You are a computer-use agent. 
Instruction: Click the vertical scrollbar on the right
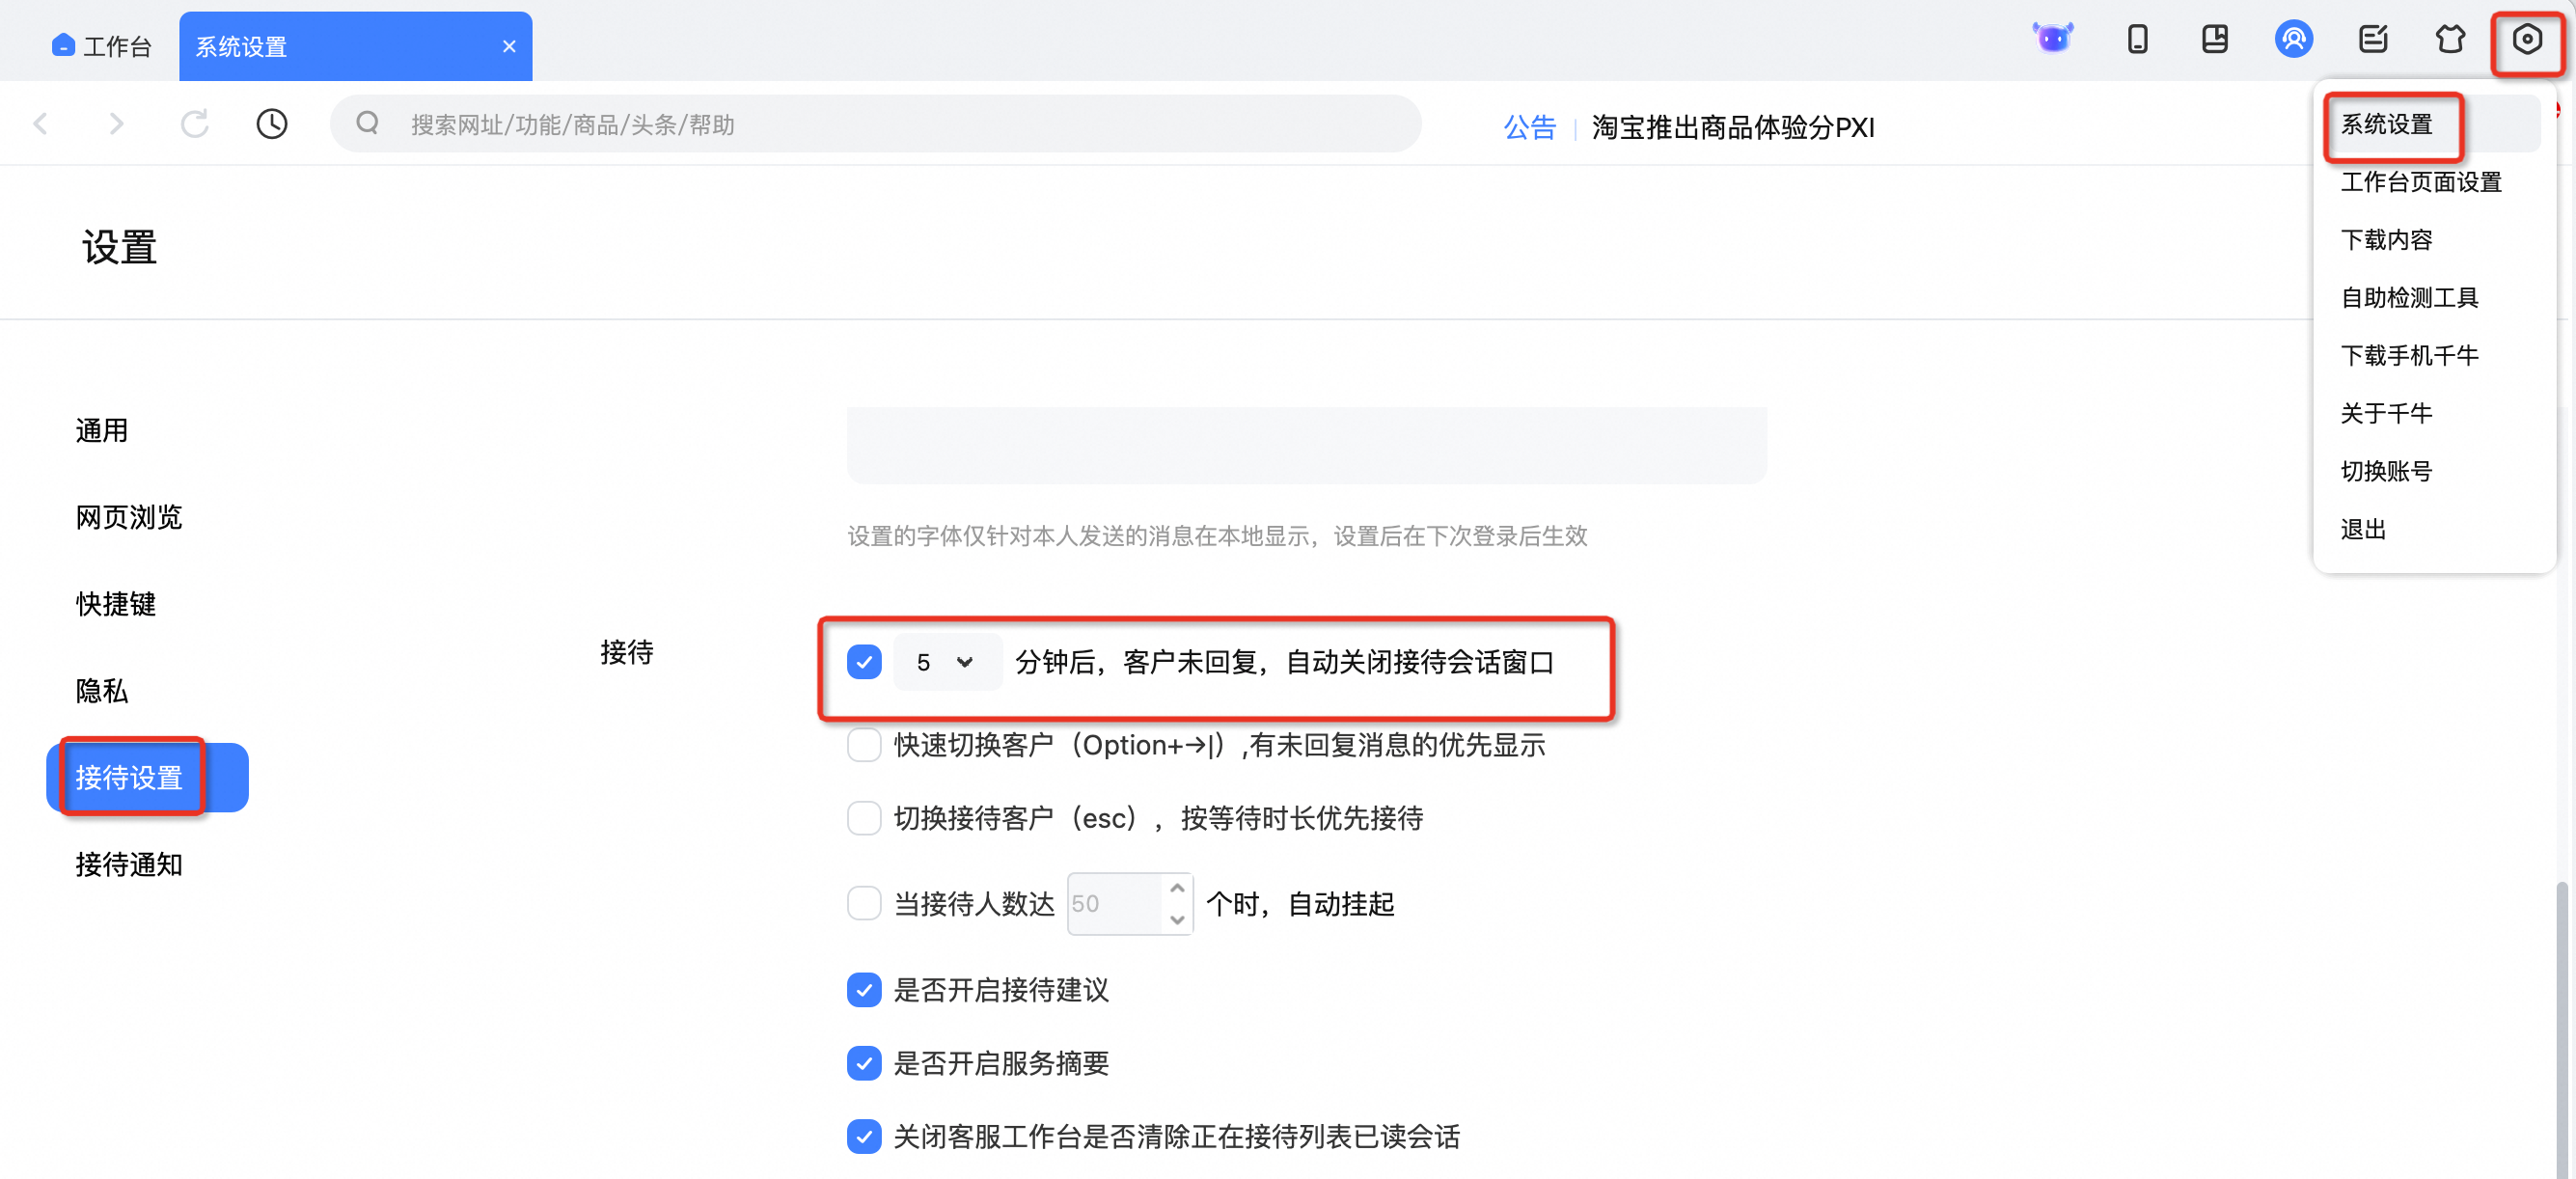2562,1030
